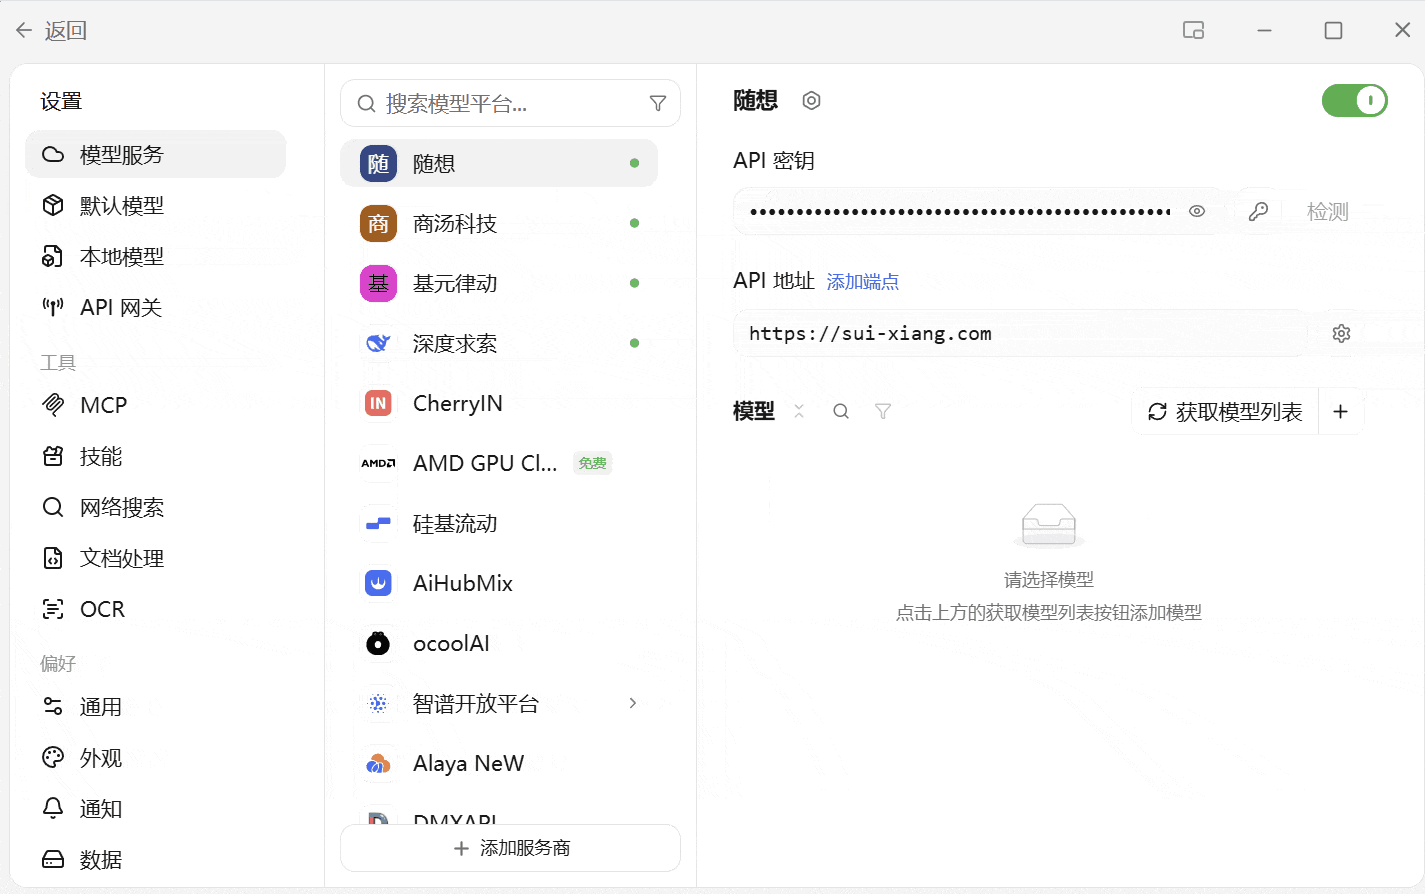
Task: Click the picture-in-picture window icon
Action: pos(1193,30)
